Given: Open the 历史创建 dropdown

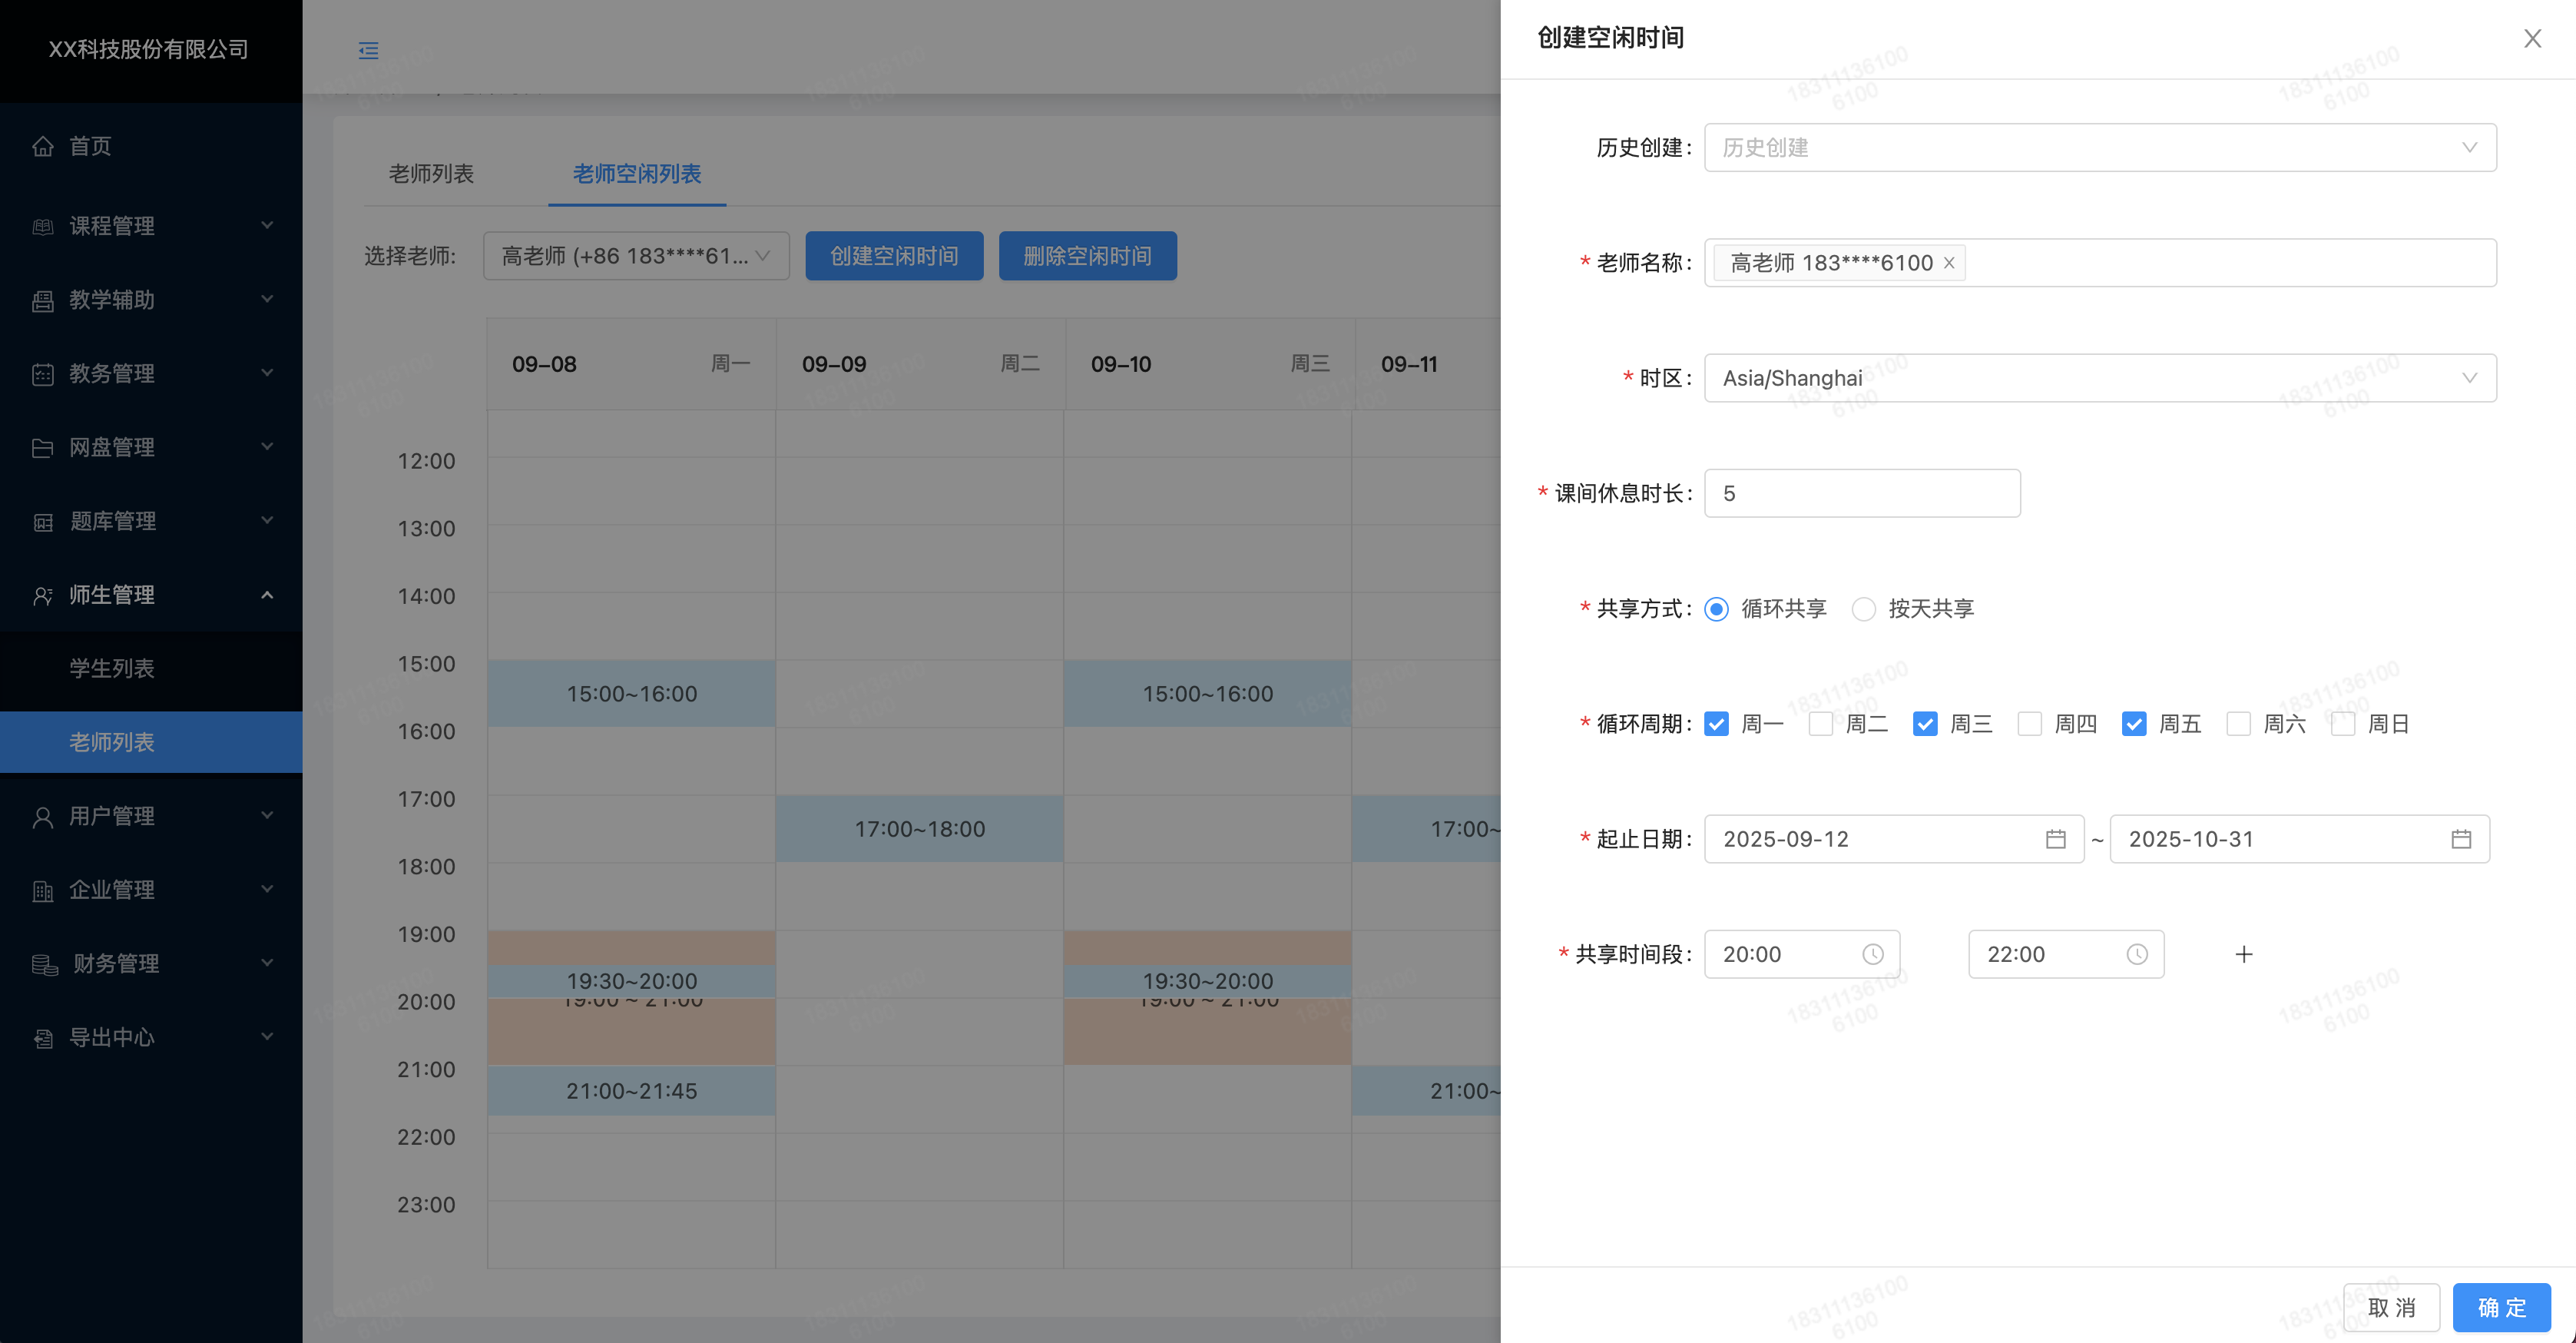Looking at the screenshot, I should pos(2100,148).
